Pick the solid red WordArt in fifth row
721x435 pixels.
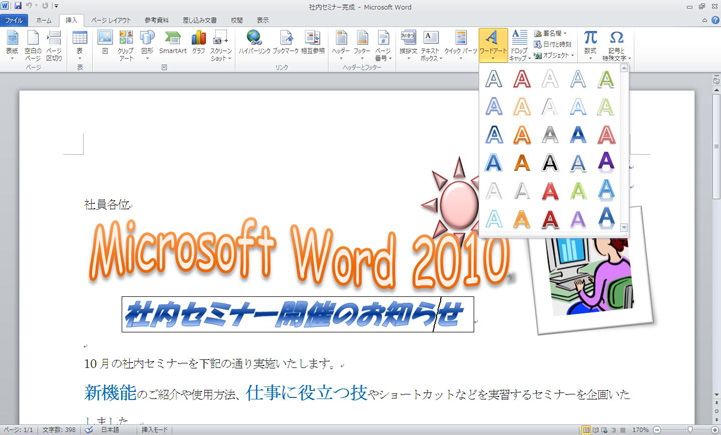click(x=550, y=191)
